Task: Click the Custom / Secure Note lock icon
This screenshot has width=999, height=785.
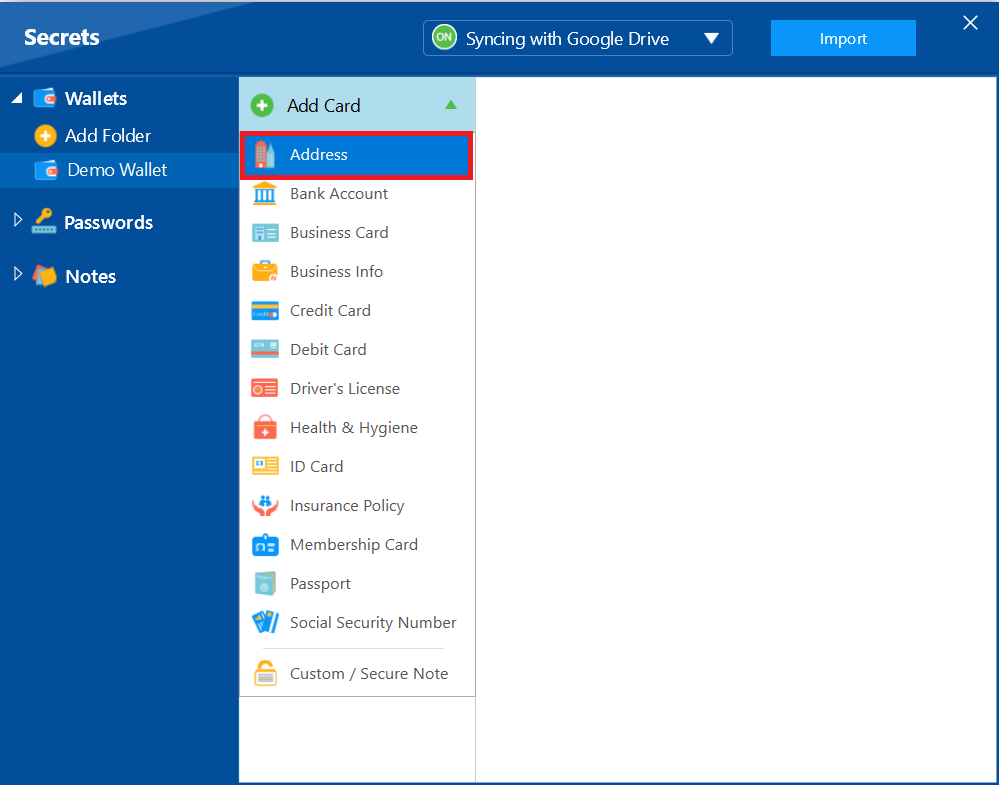Action: 265,673
